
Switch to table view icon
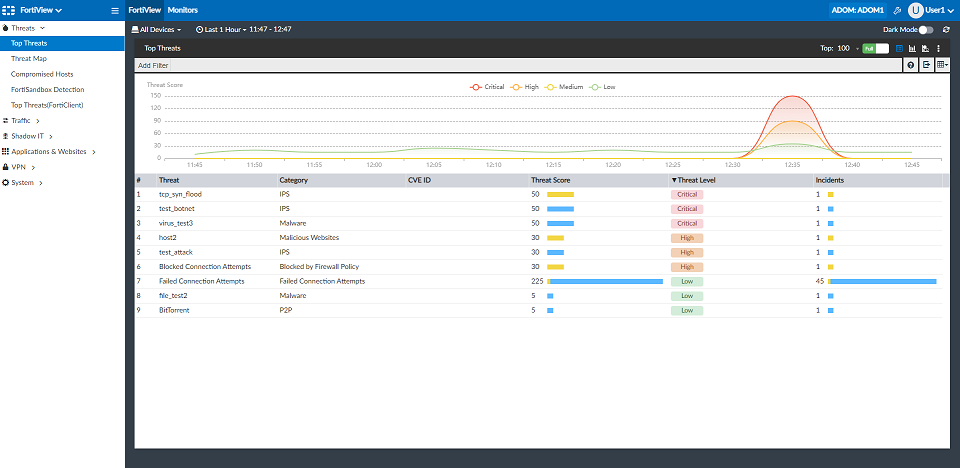(x=899, y=48)
